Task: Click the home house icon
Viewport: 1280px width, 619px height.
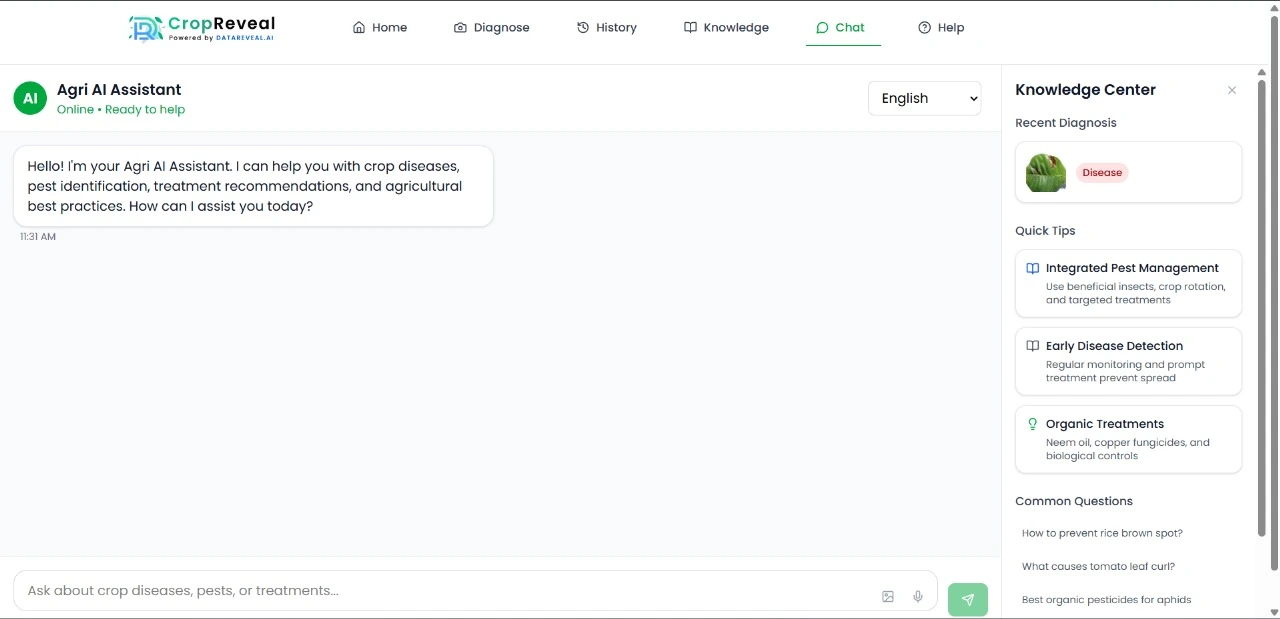Action: coord(358,27)
